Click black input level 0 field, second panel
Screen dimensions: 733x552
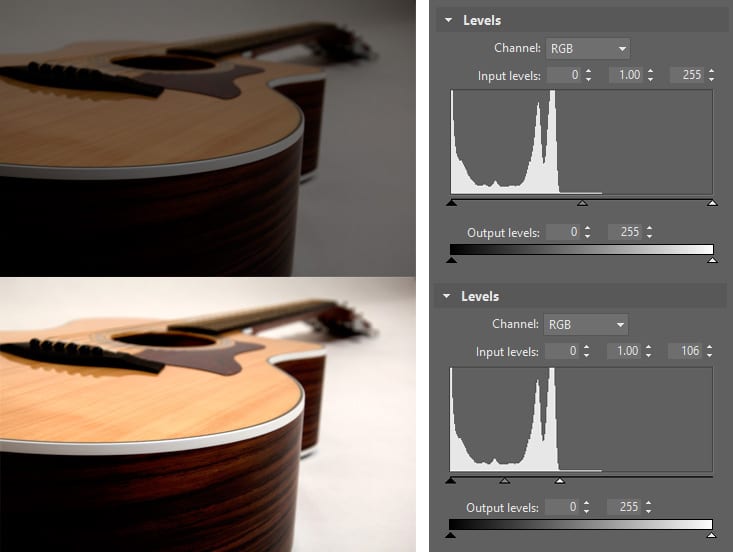562,351
